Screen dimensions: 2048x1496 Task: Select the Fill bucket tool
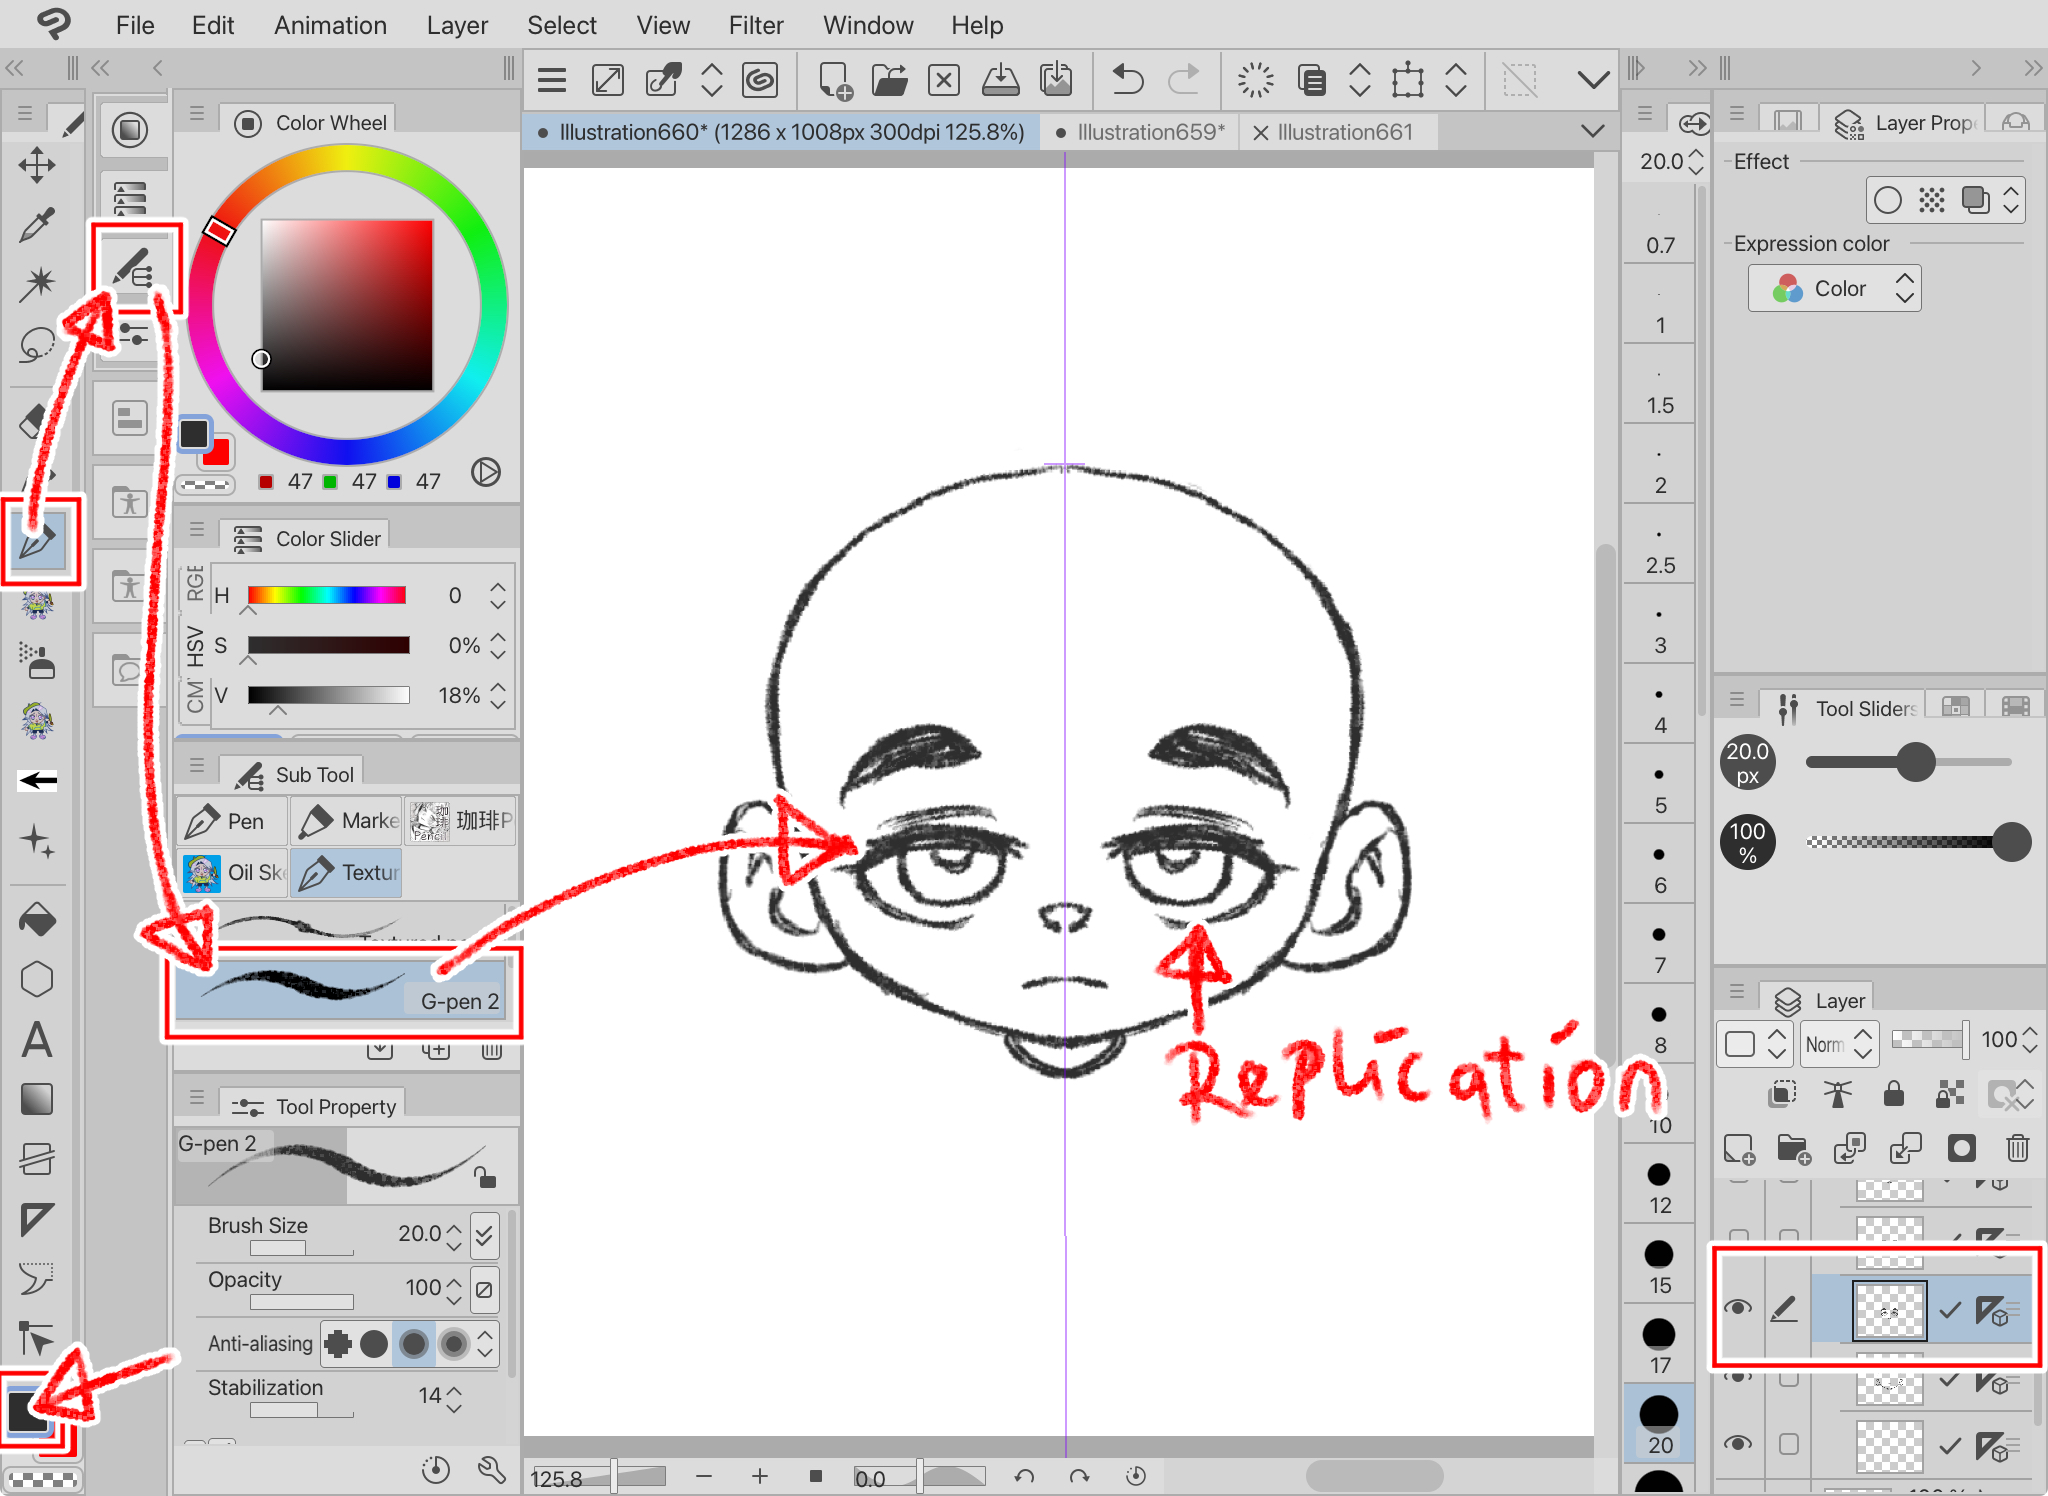tap(37, 920)
